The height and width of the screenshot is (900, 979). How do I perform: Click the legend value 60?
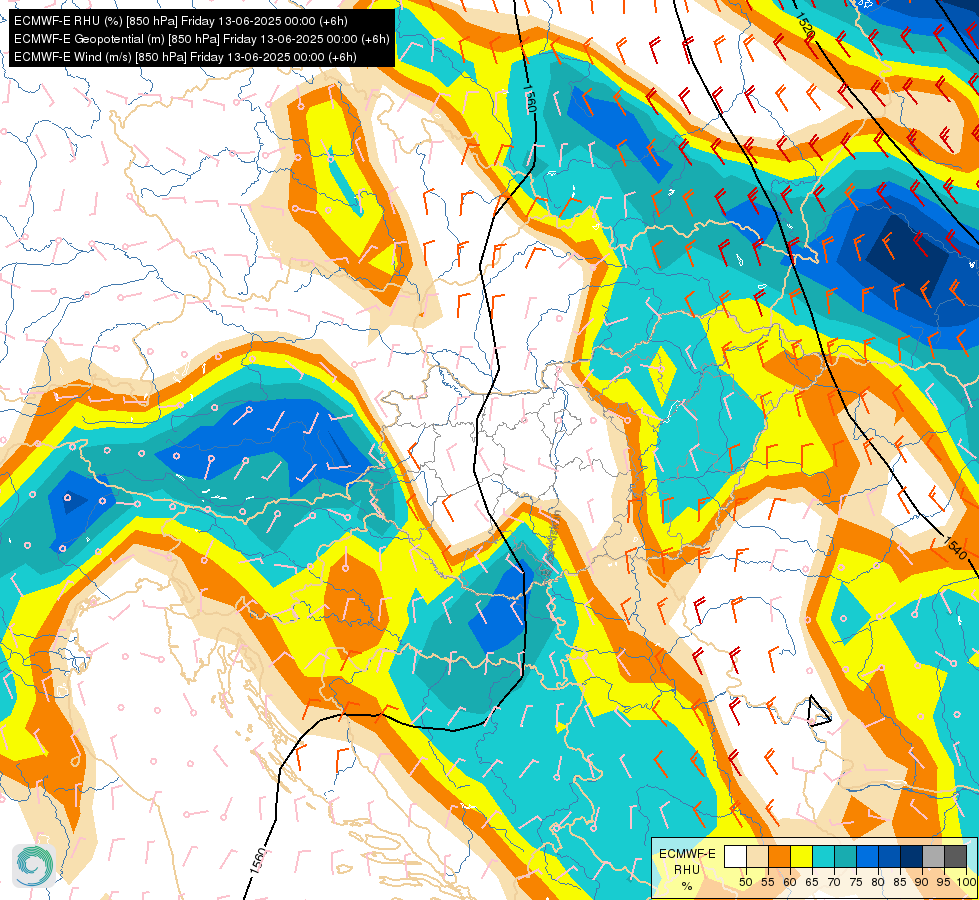tap(790, 882)
